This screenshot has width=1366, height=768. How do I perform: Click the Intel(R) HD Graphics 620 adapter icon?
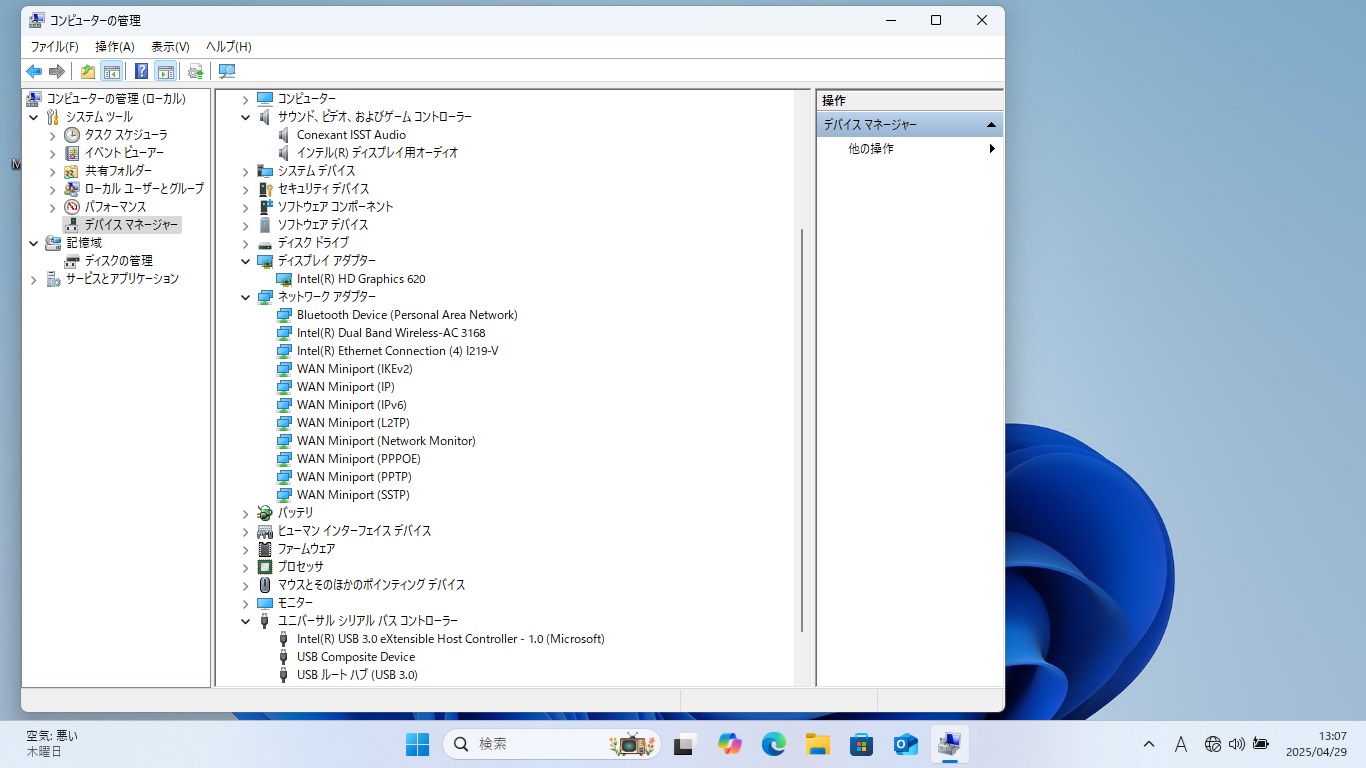pyautogui.click(x=284, y=279)
